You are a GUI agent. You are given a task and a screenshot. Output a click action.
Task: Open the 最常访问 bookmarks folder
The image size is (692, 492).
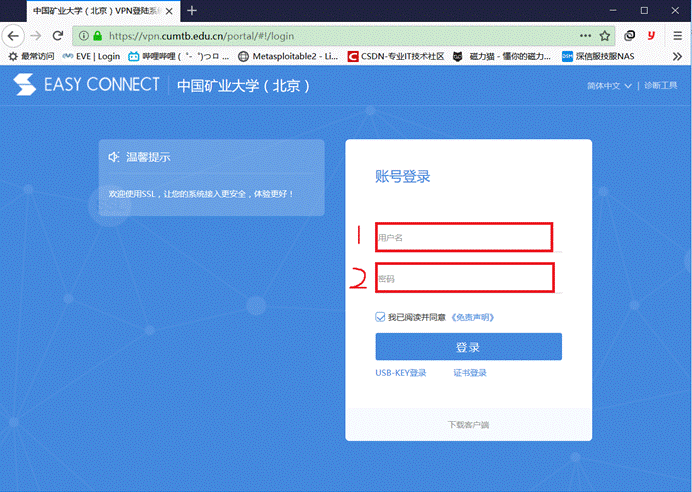(x=32, y=56)
